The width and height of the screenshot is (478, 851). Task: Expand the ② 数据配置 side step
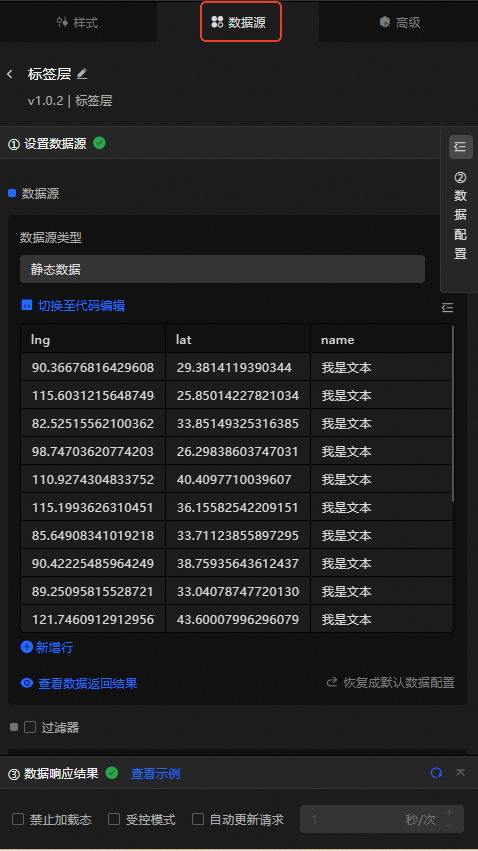coord(460,215)
